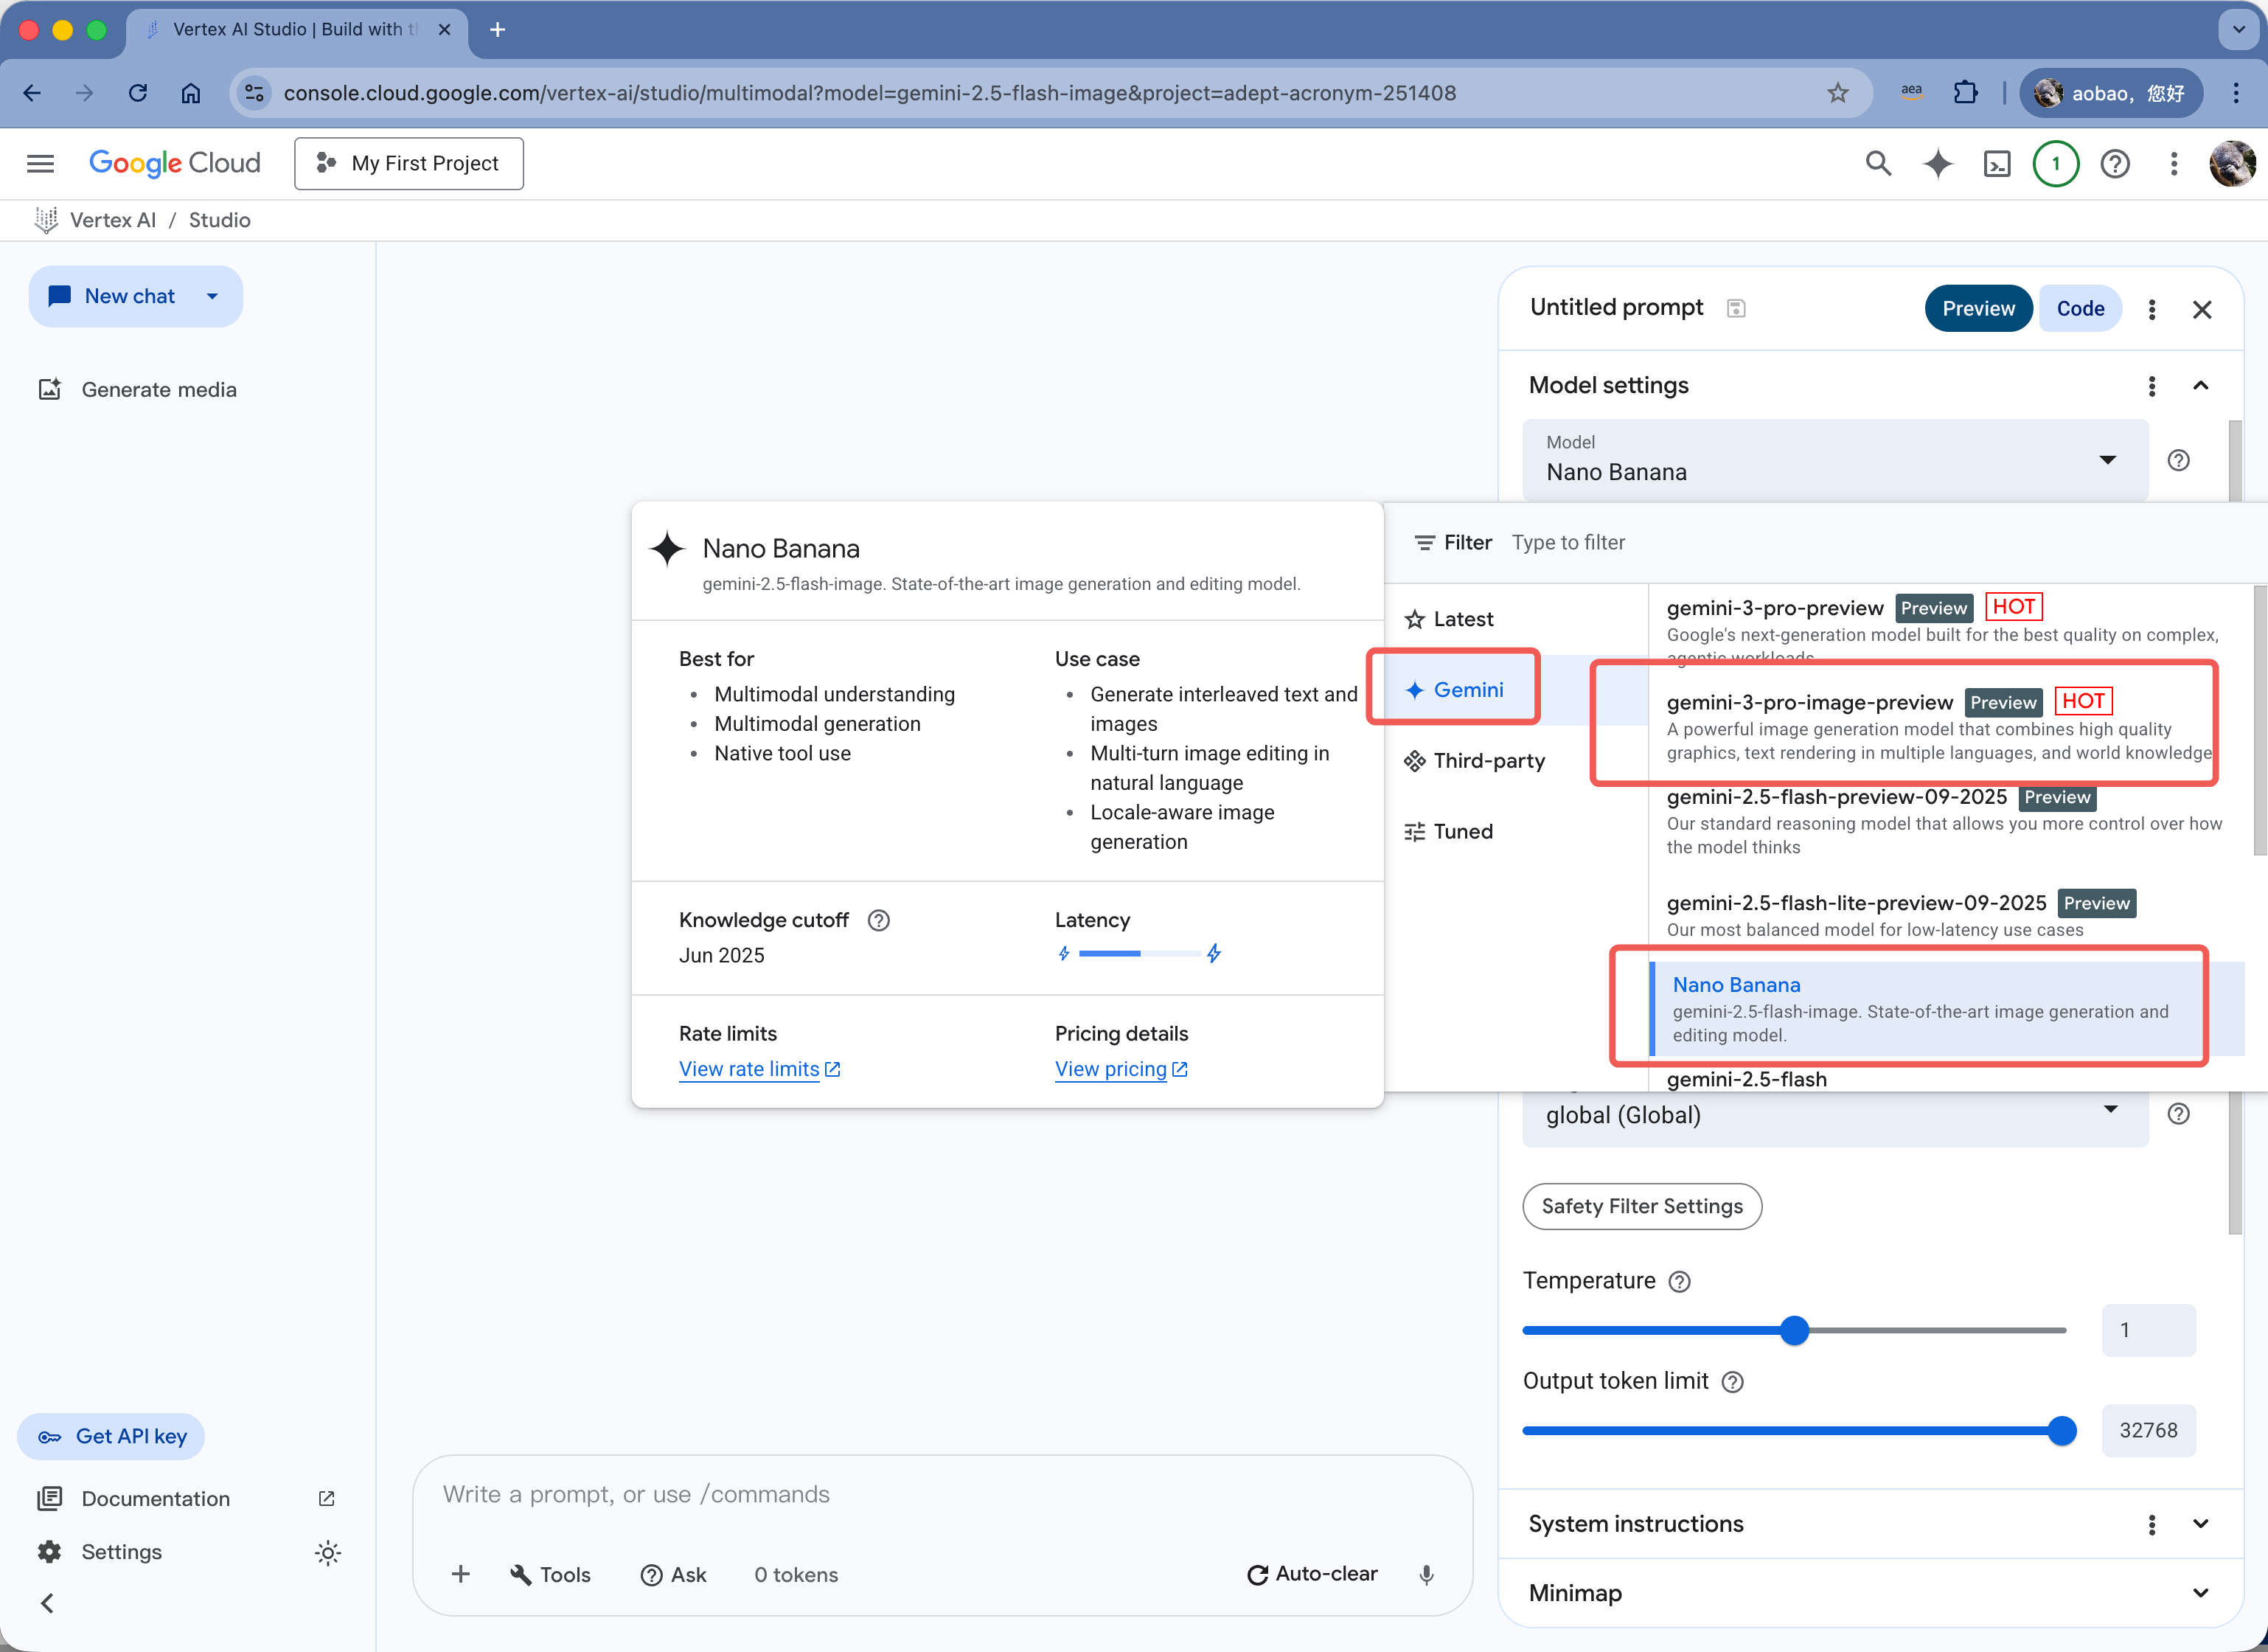Click the microphone icon in prompt box
2268x1652 pixels.
(x=1426, y=1575)
